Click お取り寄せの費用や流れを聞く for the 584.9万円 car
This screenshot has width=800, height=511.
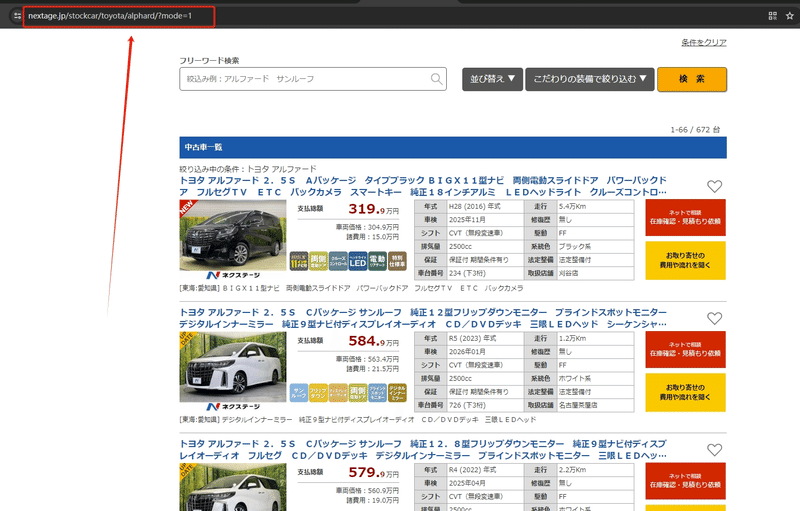[x=685, y=392]
